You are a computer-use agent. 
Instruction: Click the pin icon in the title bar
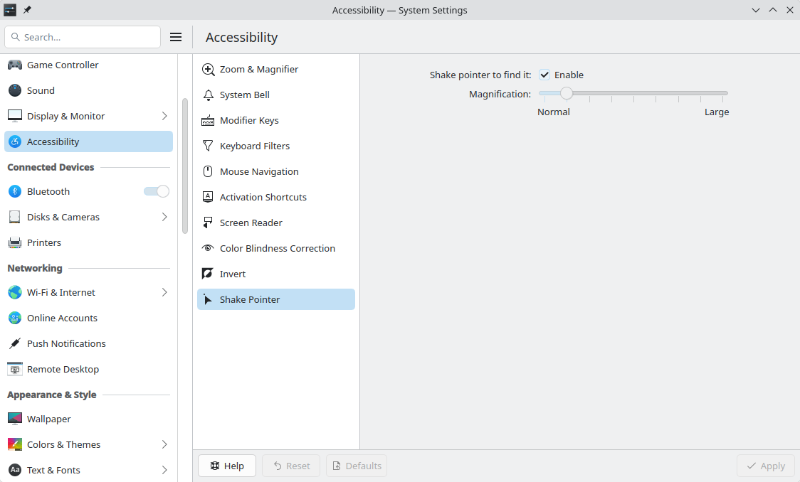[x=27, y=10]
